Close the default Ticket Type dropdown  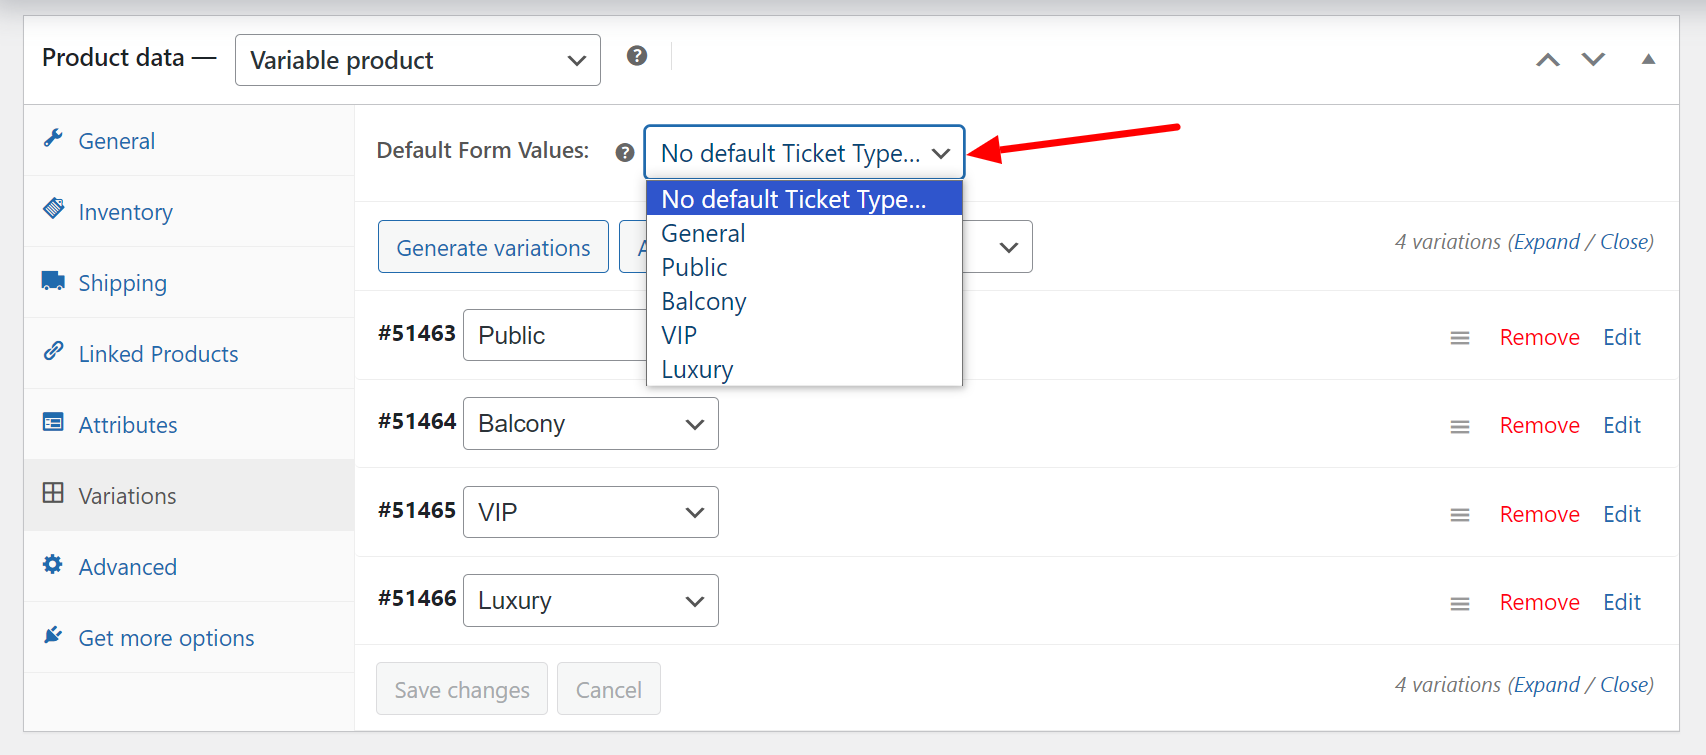[804, 153]
